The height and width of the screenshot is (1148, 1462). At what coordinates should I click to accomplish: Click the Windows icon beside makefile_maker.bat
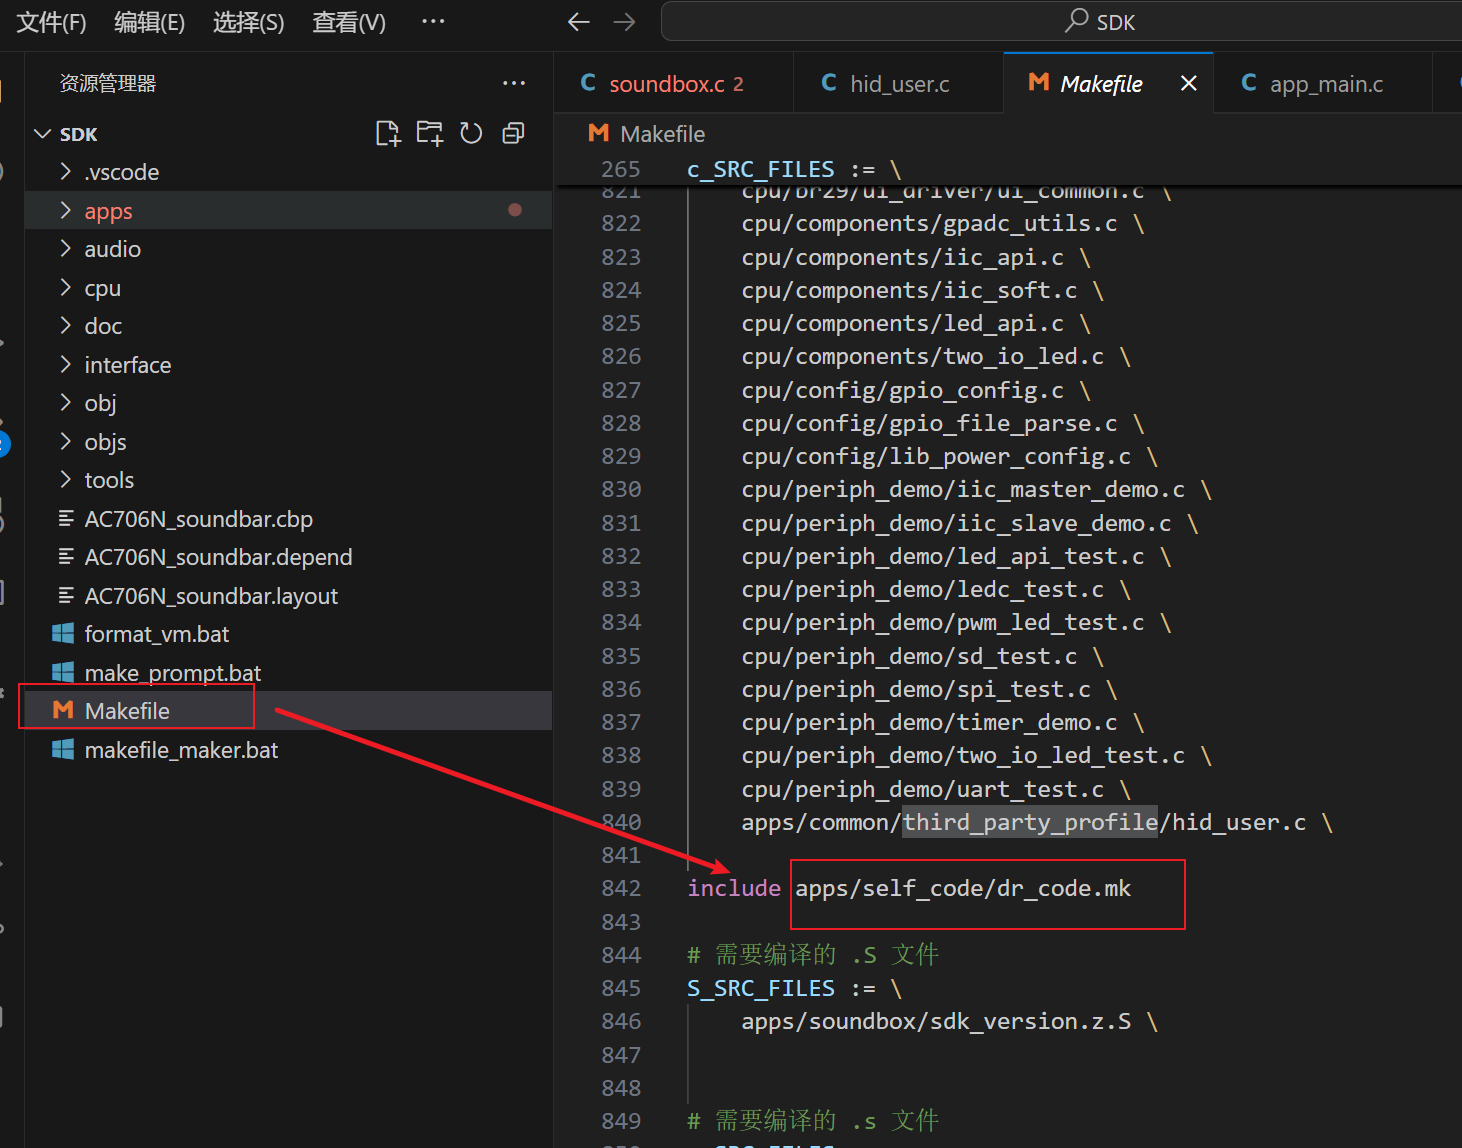coord(63,749)
